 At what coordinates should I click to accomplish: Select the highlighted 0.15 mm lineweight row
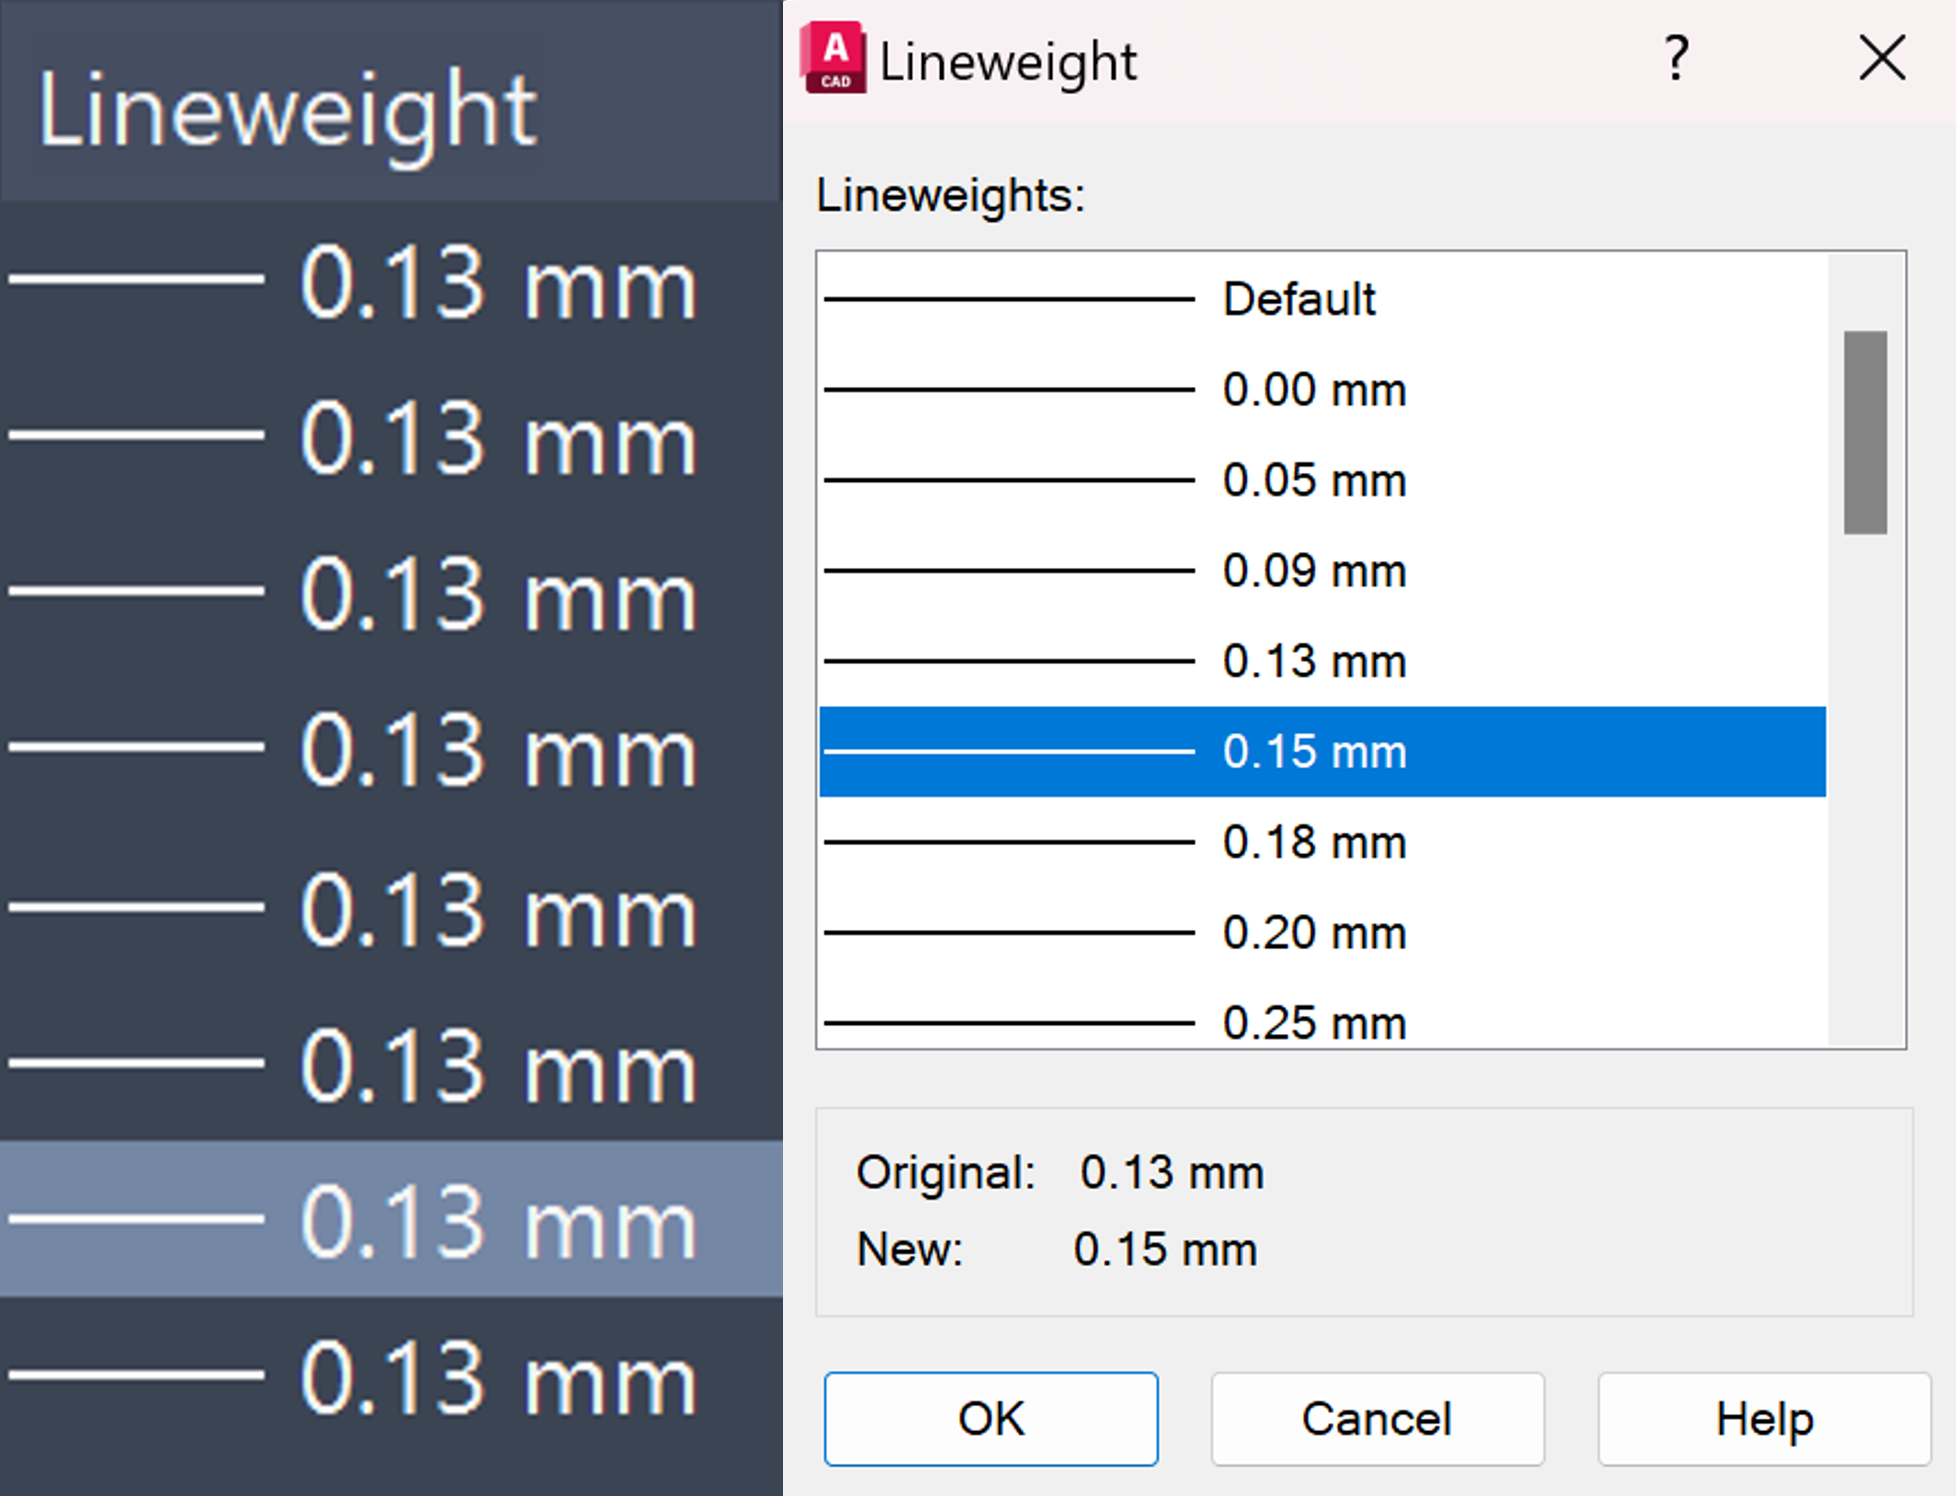(1313, 751)
